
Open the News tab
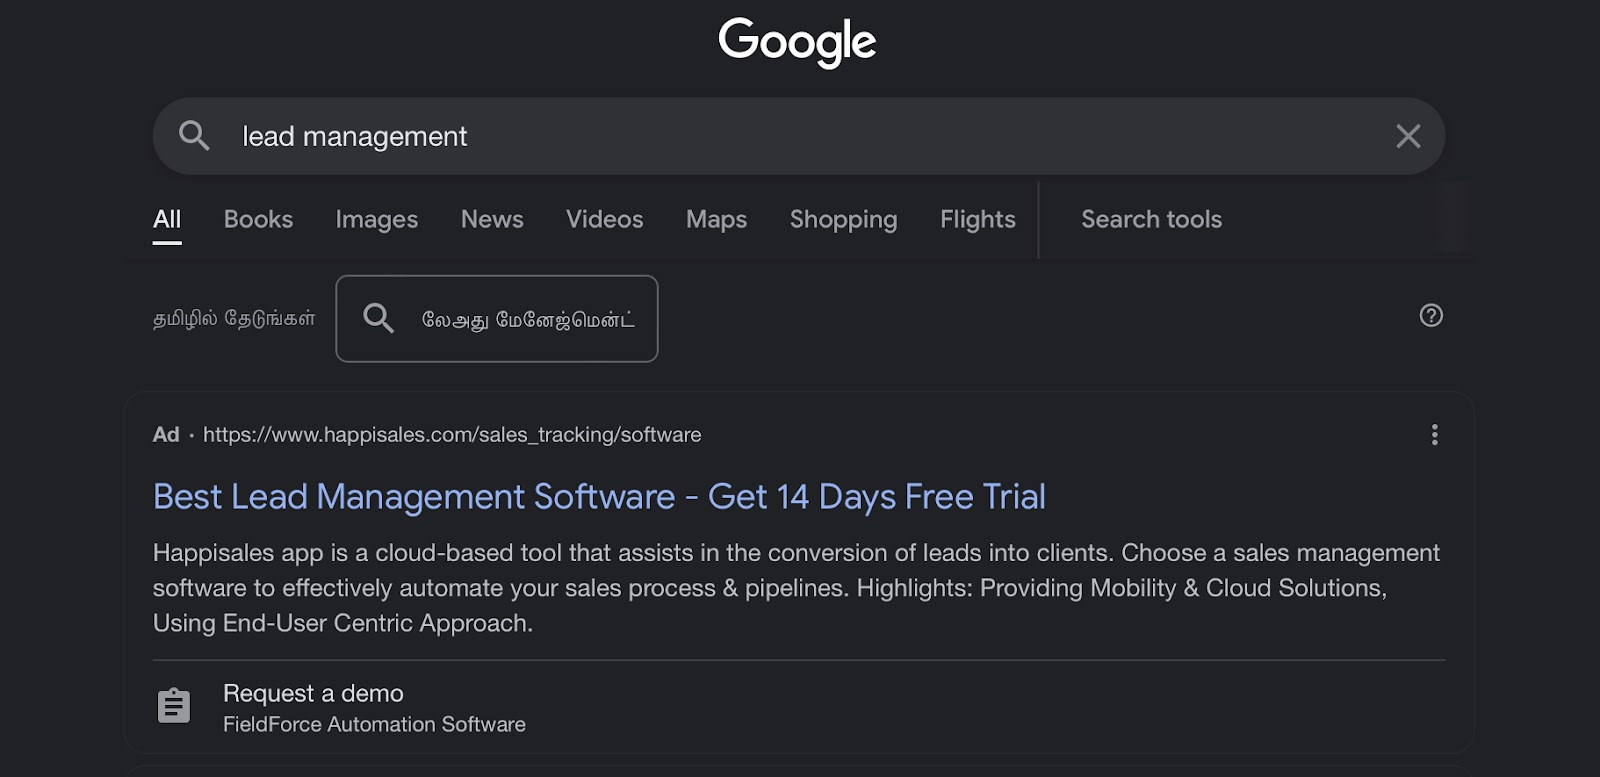pos(492,219)
